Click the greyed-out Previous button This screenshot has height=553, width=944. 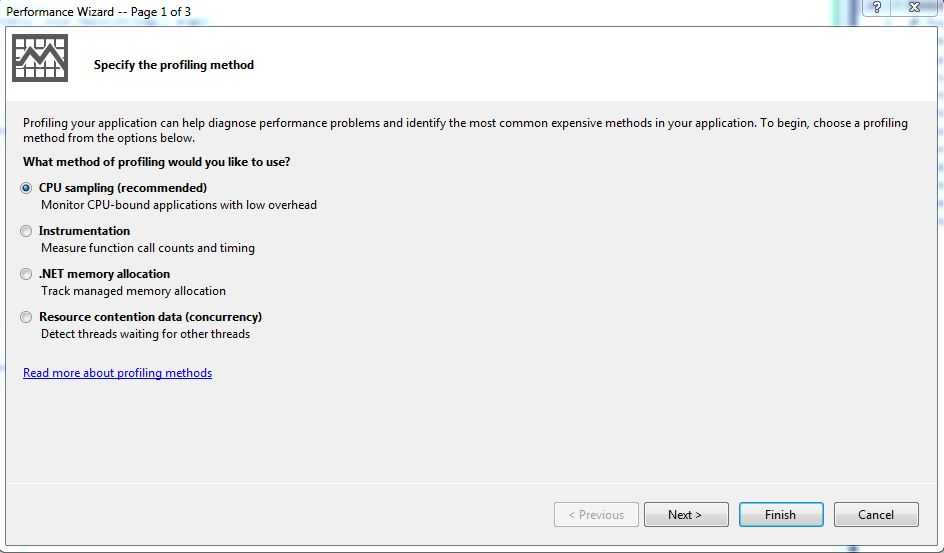click(x=596, y=515)
